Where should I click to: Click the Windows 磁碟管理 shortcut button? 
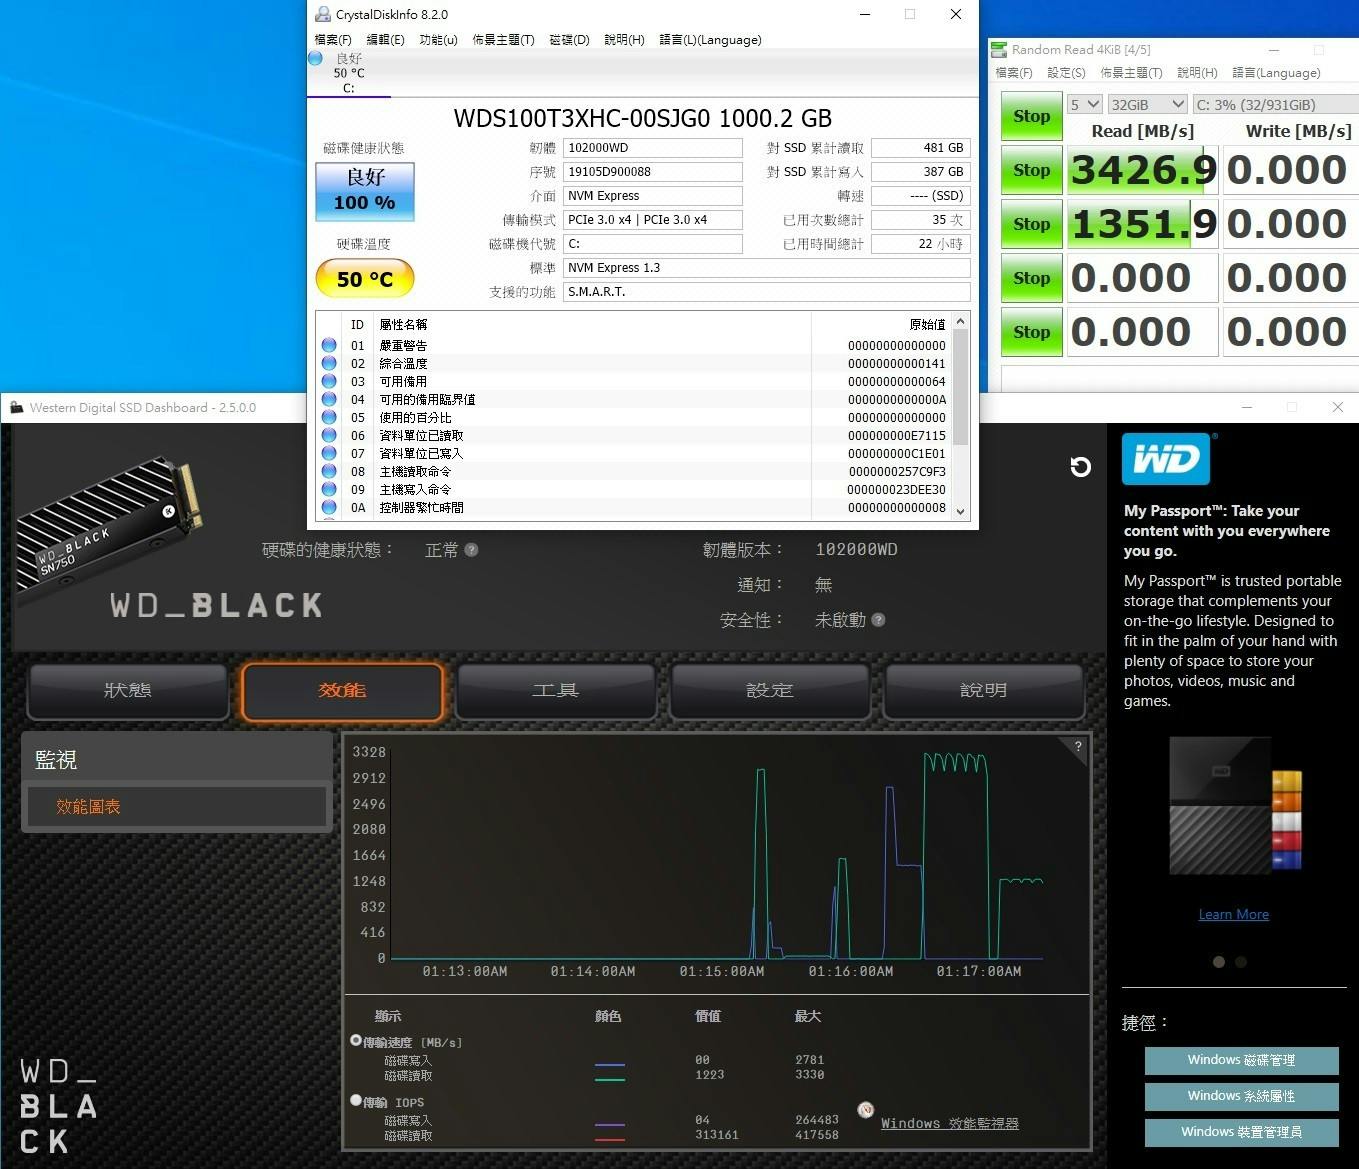[x=1241, y=1060]
